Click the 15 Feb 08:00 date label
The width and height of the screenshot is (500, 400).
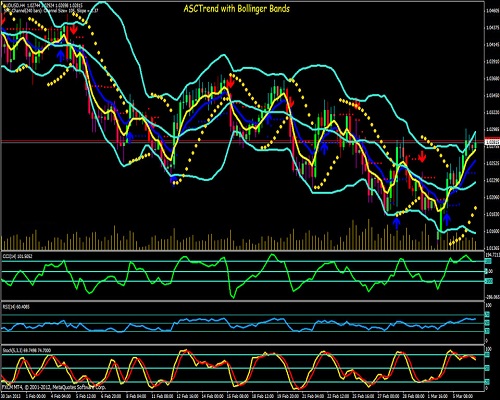tap(238, 396)
